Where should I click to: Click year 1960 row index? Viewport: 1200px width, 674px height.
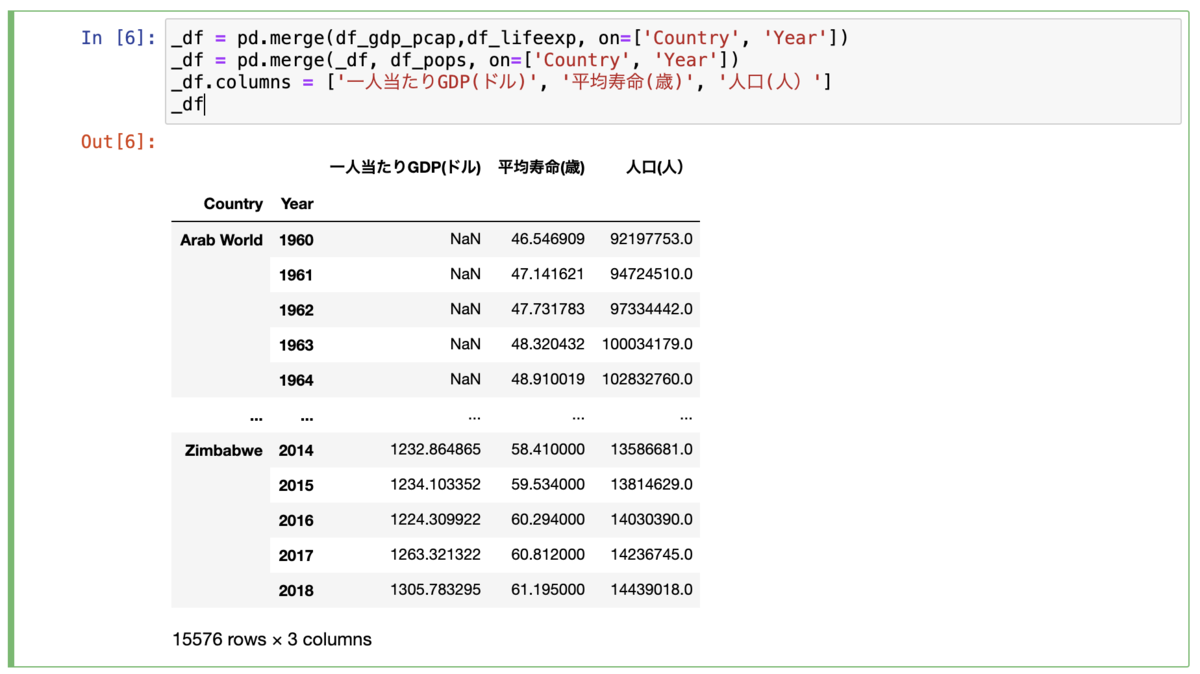pyautogui.click(x=296, y=240)
